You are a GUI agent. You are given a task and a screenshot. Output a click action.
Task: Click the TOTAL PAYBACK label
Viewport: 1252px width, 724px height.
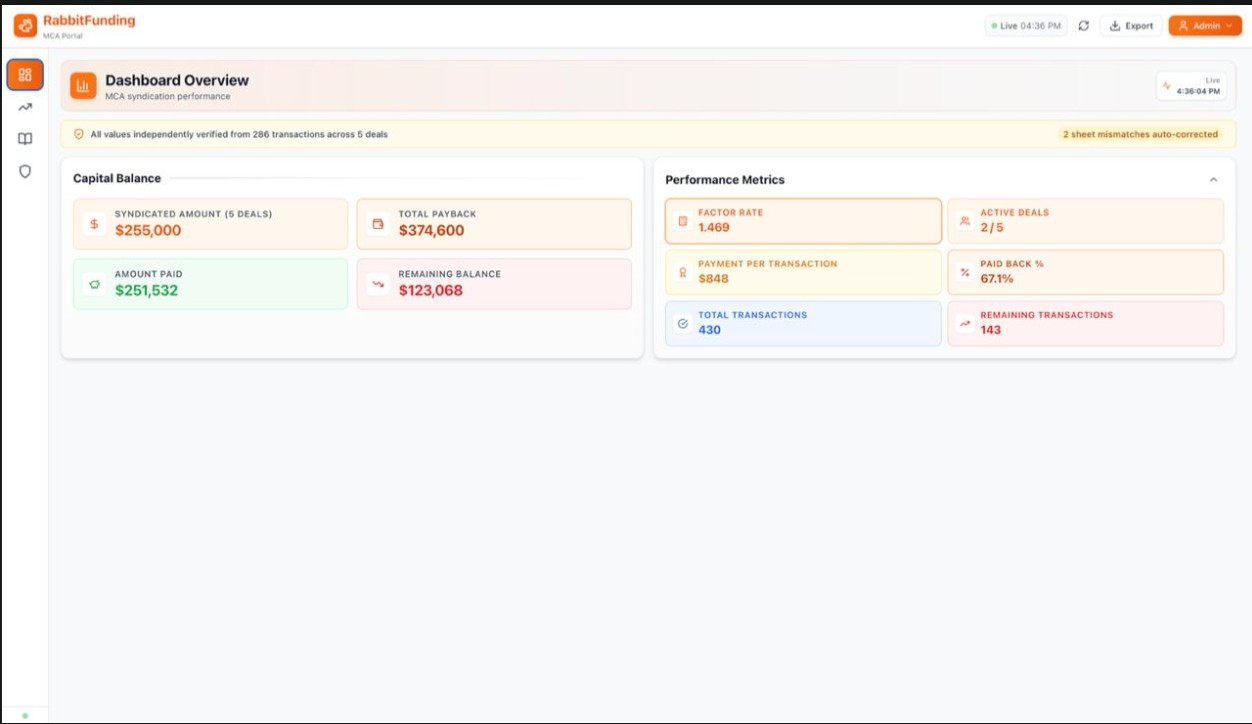click(x=437, y=214)
